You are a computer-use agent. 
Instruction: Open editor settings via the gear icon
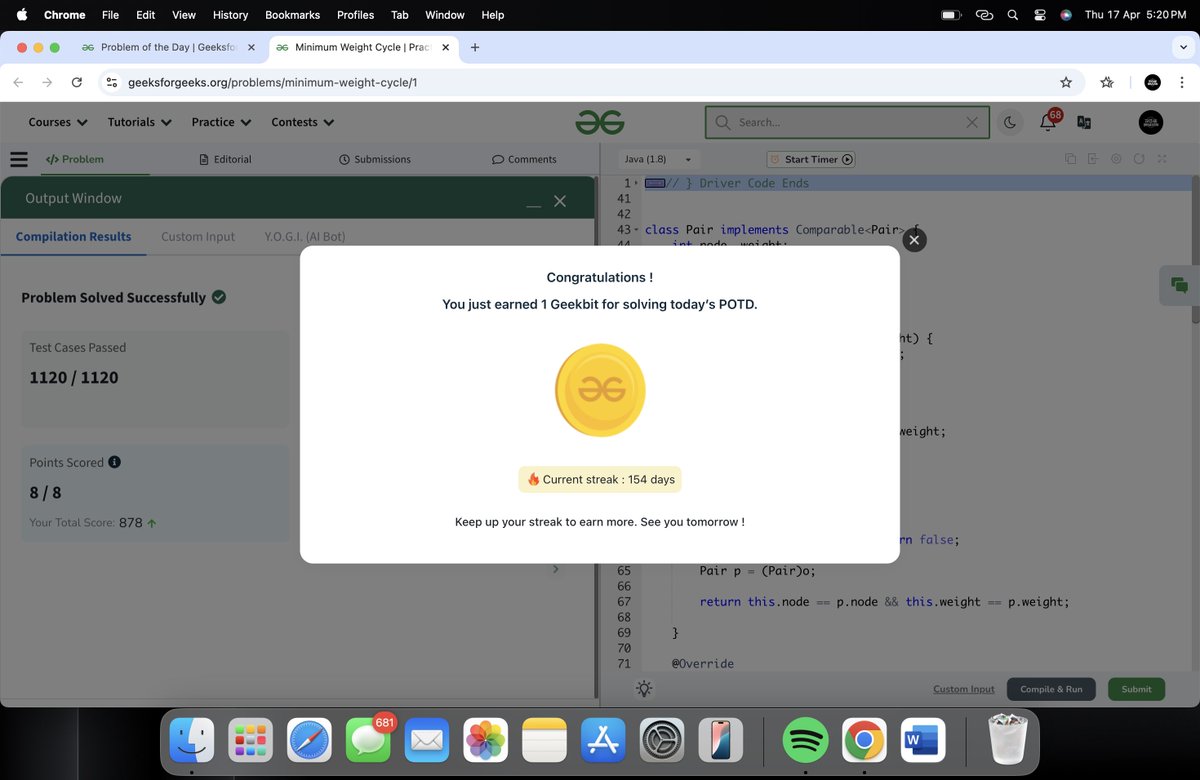pos(1116,159)
